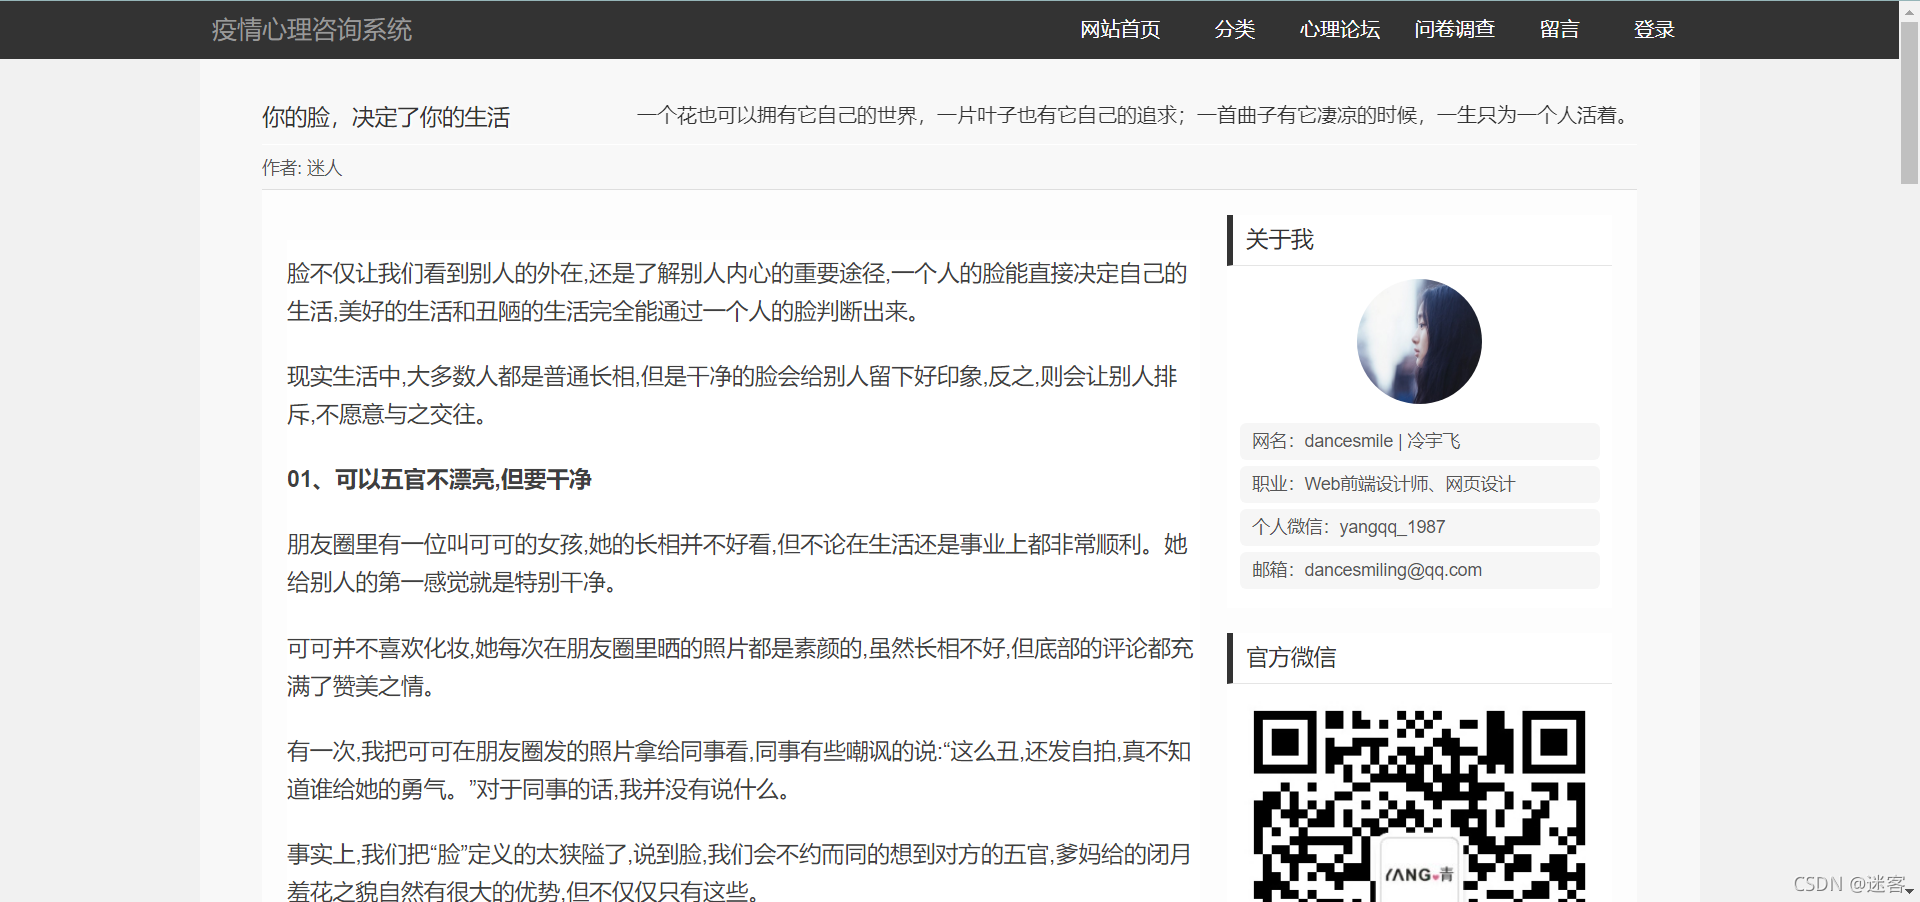1920x902 pixels.
Task: Click the 官方微信 section heading
Action: coord(1291,658)
